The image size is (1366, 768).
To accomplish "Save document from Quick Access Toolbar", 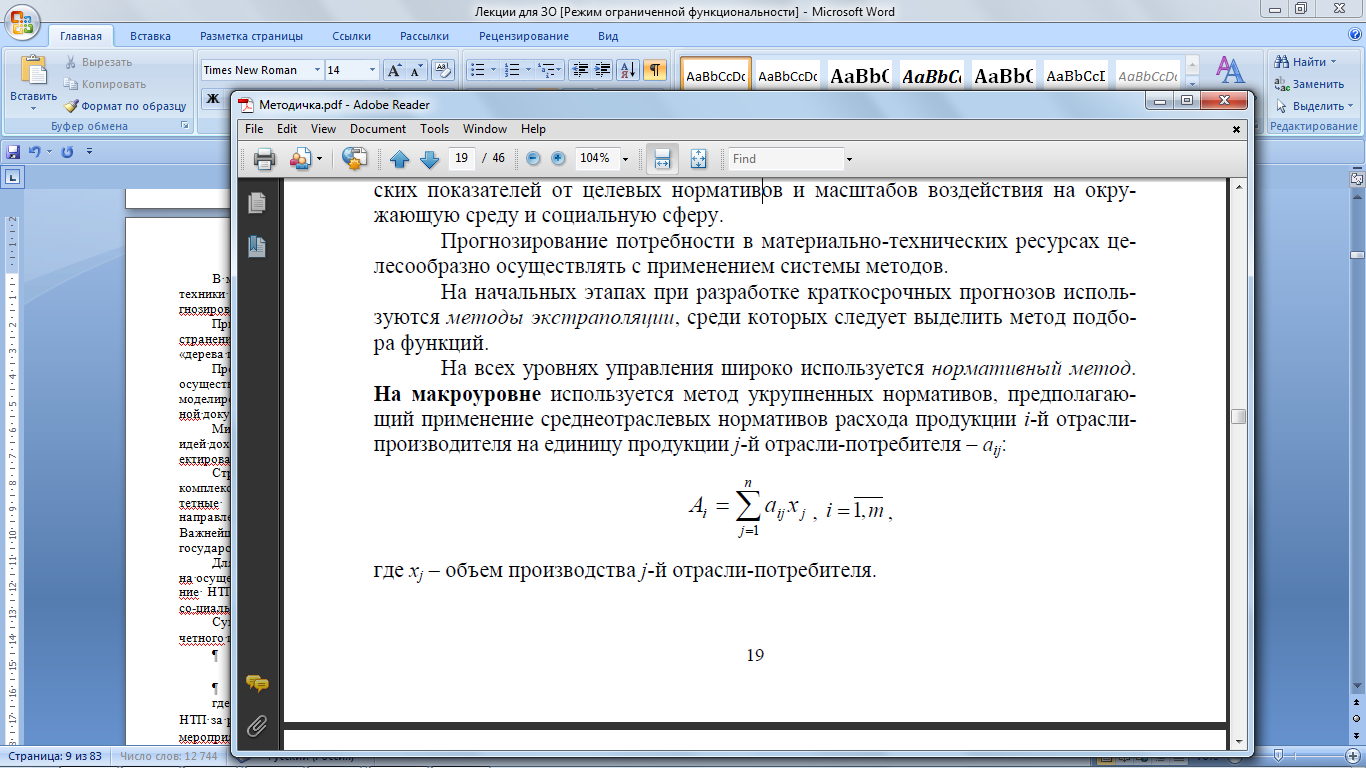I will pos(14,152).
